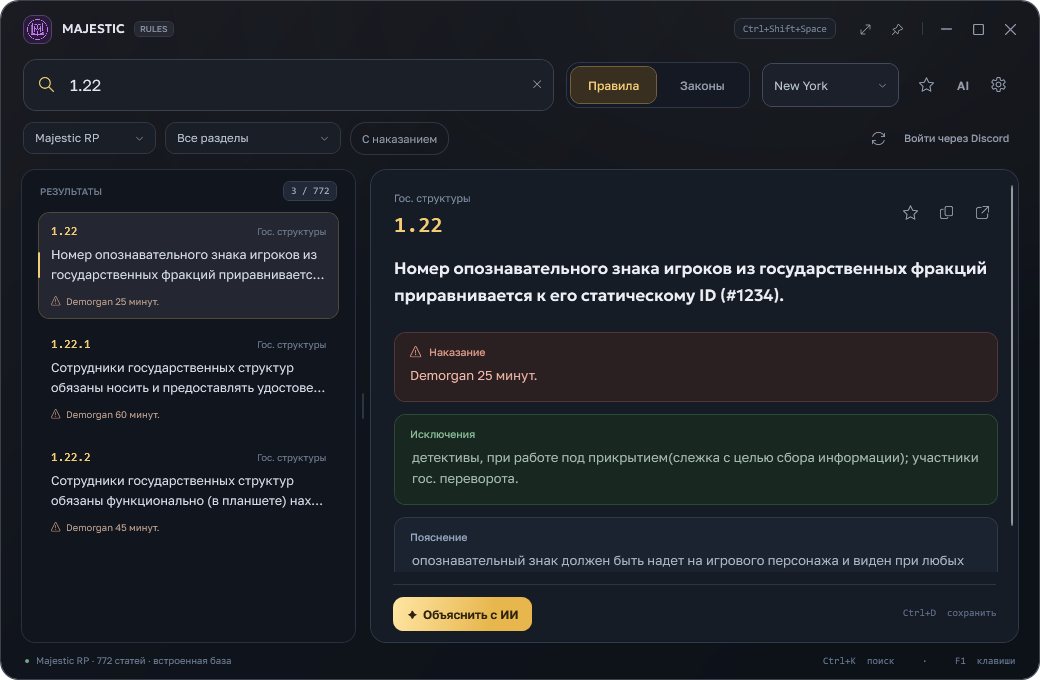Click the Ctrl+D сохранить shortcut hint
Screen dimensions: 1040x680
[949, 612]
